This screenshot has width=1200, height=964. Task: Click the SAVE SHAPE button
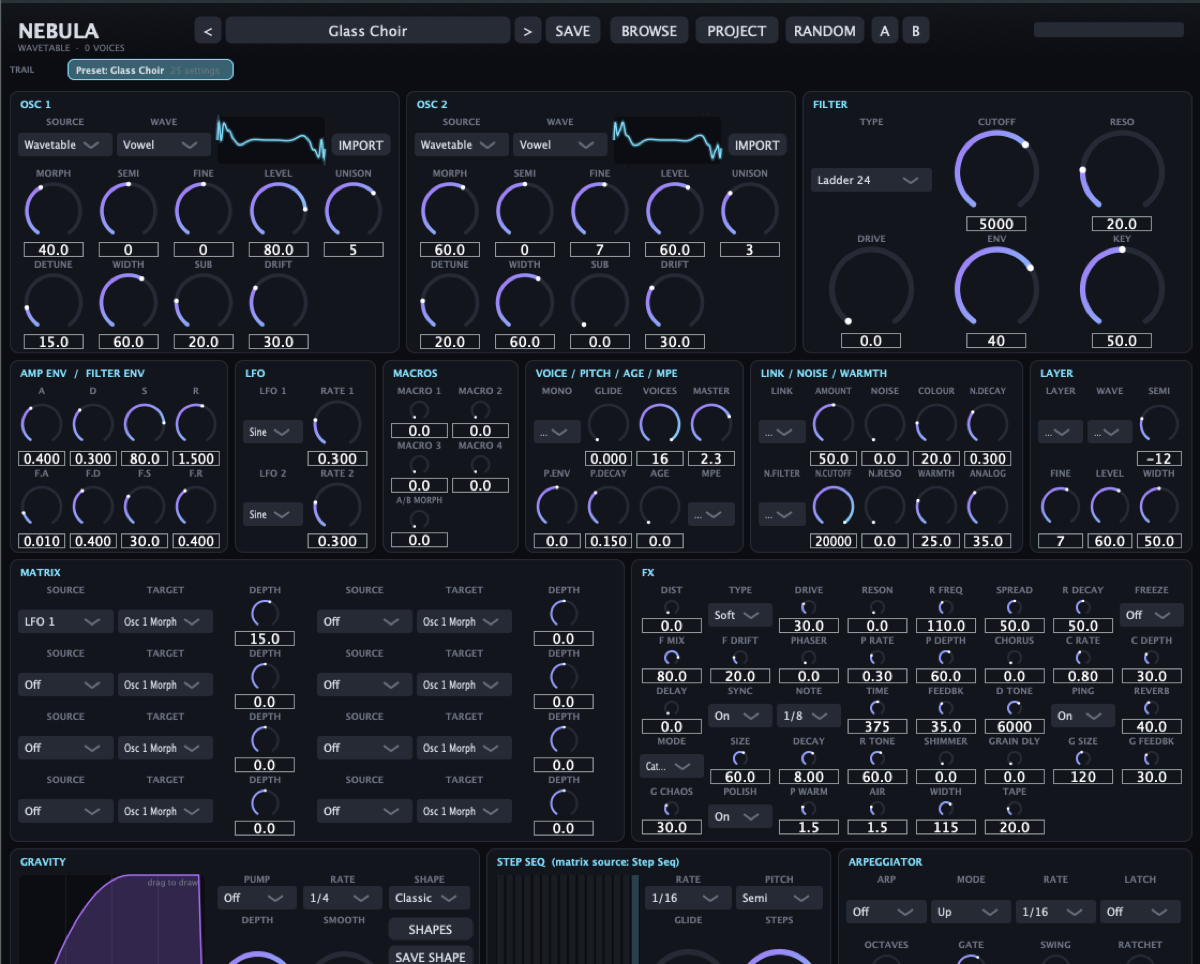pyautogui.click(x=430, y=957)
